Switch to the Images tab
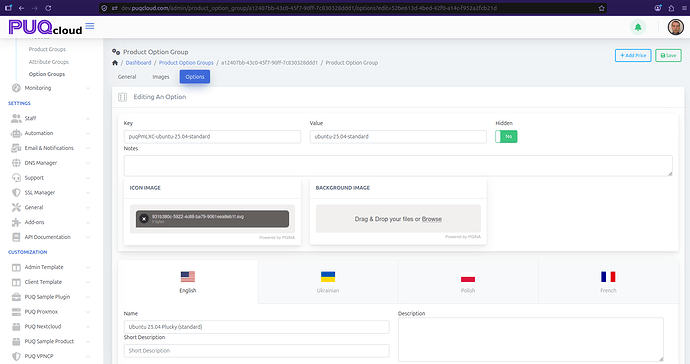The width and height of the screenshot is (690, 364). coord(161,77)
